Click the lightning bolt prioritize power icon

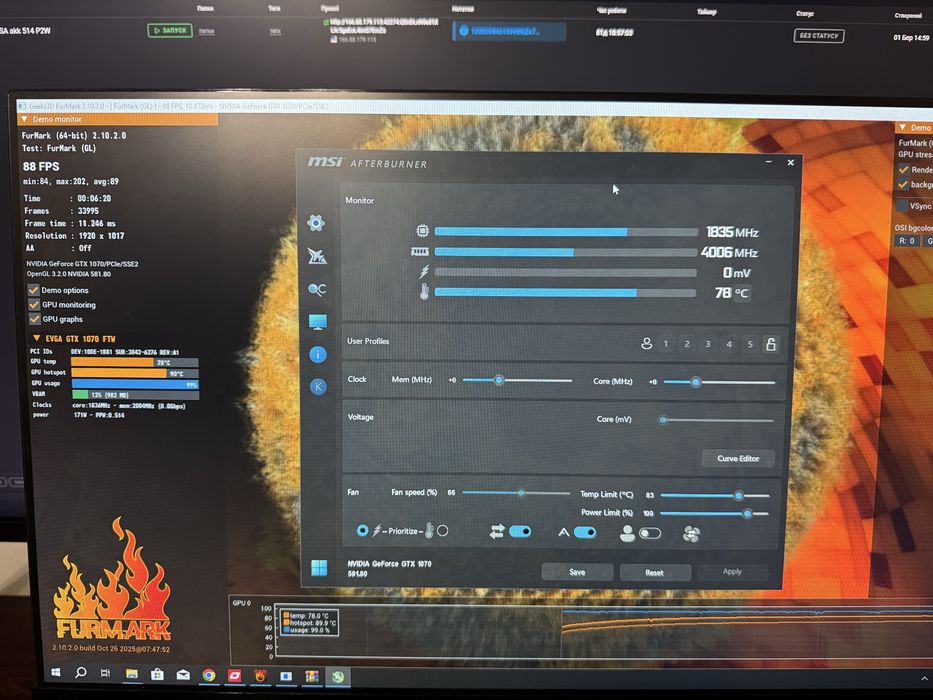pos(377,530)
